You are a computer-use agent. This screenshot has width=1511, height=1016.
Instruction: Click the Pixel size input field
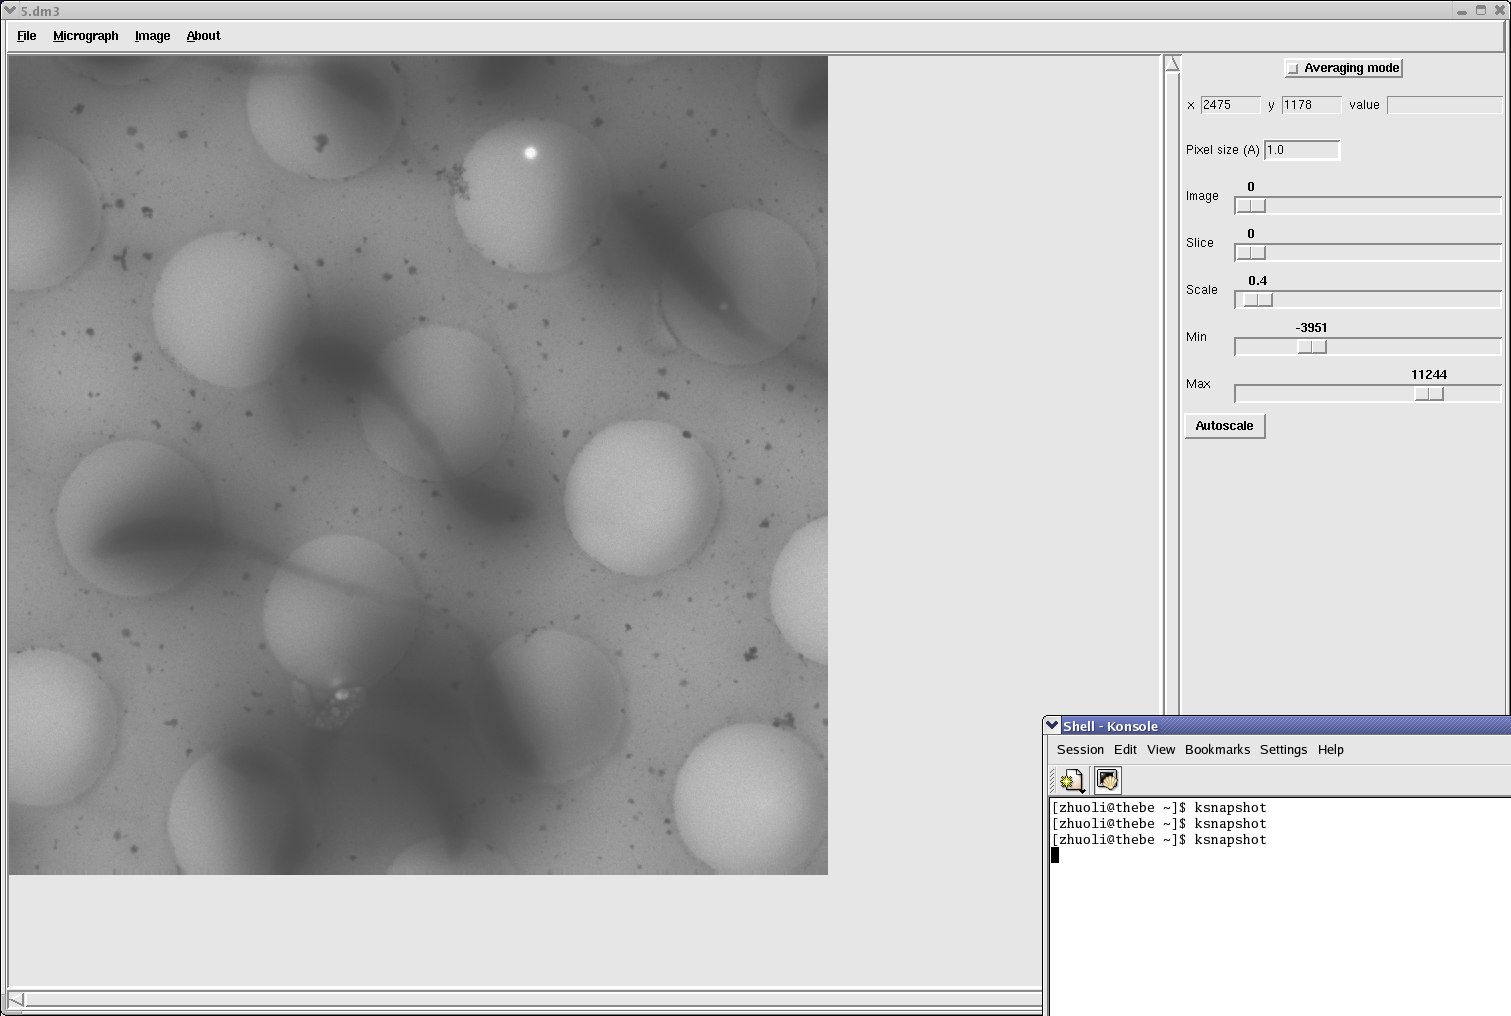tap(1301, 150)
